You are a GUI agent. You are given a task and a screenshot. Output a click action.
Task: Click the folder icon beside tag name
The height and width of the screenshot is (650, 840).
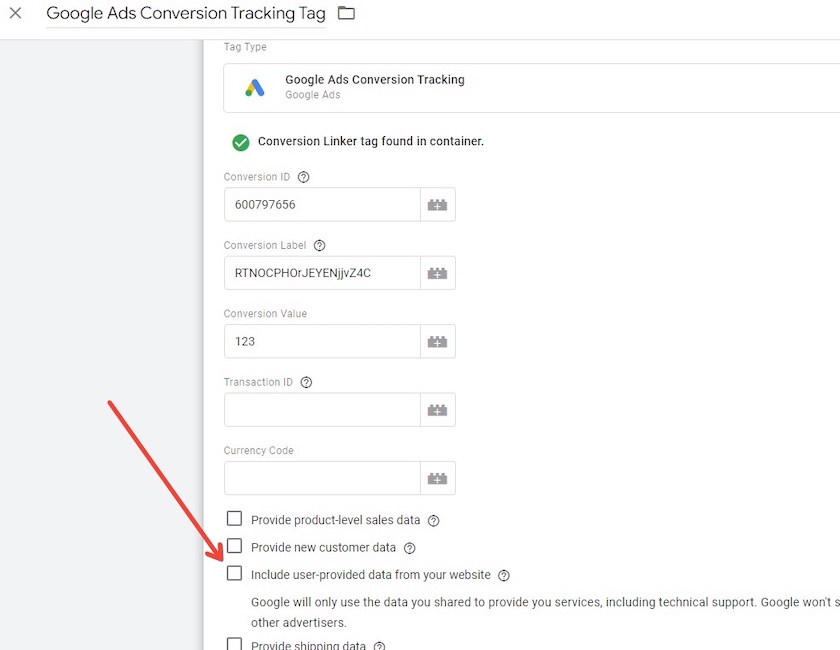[346, 14]
